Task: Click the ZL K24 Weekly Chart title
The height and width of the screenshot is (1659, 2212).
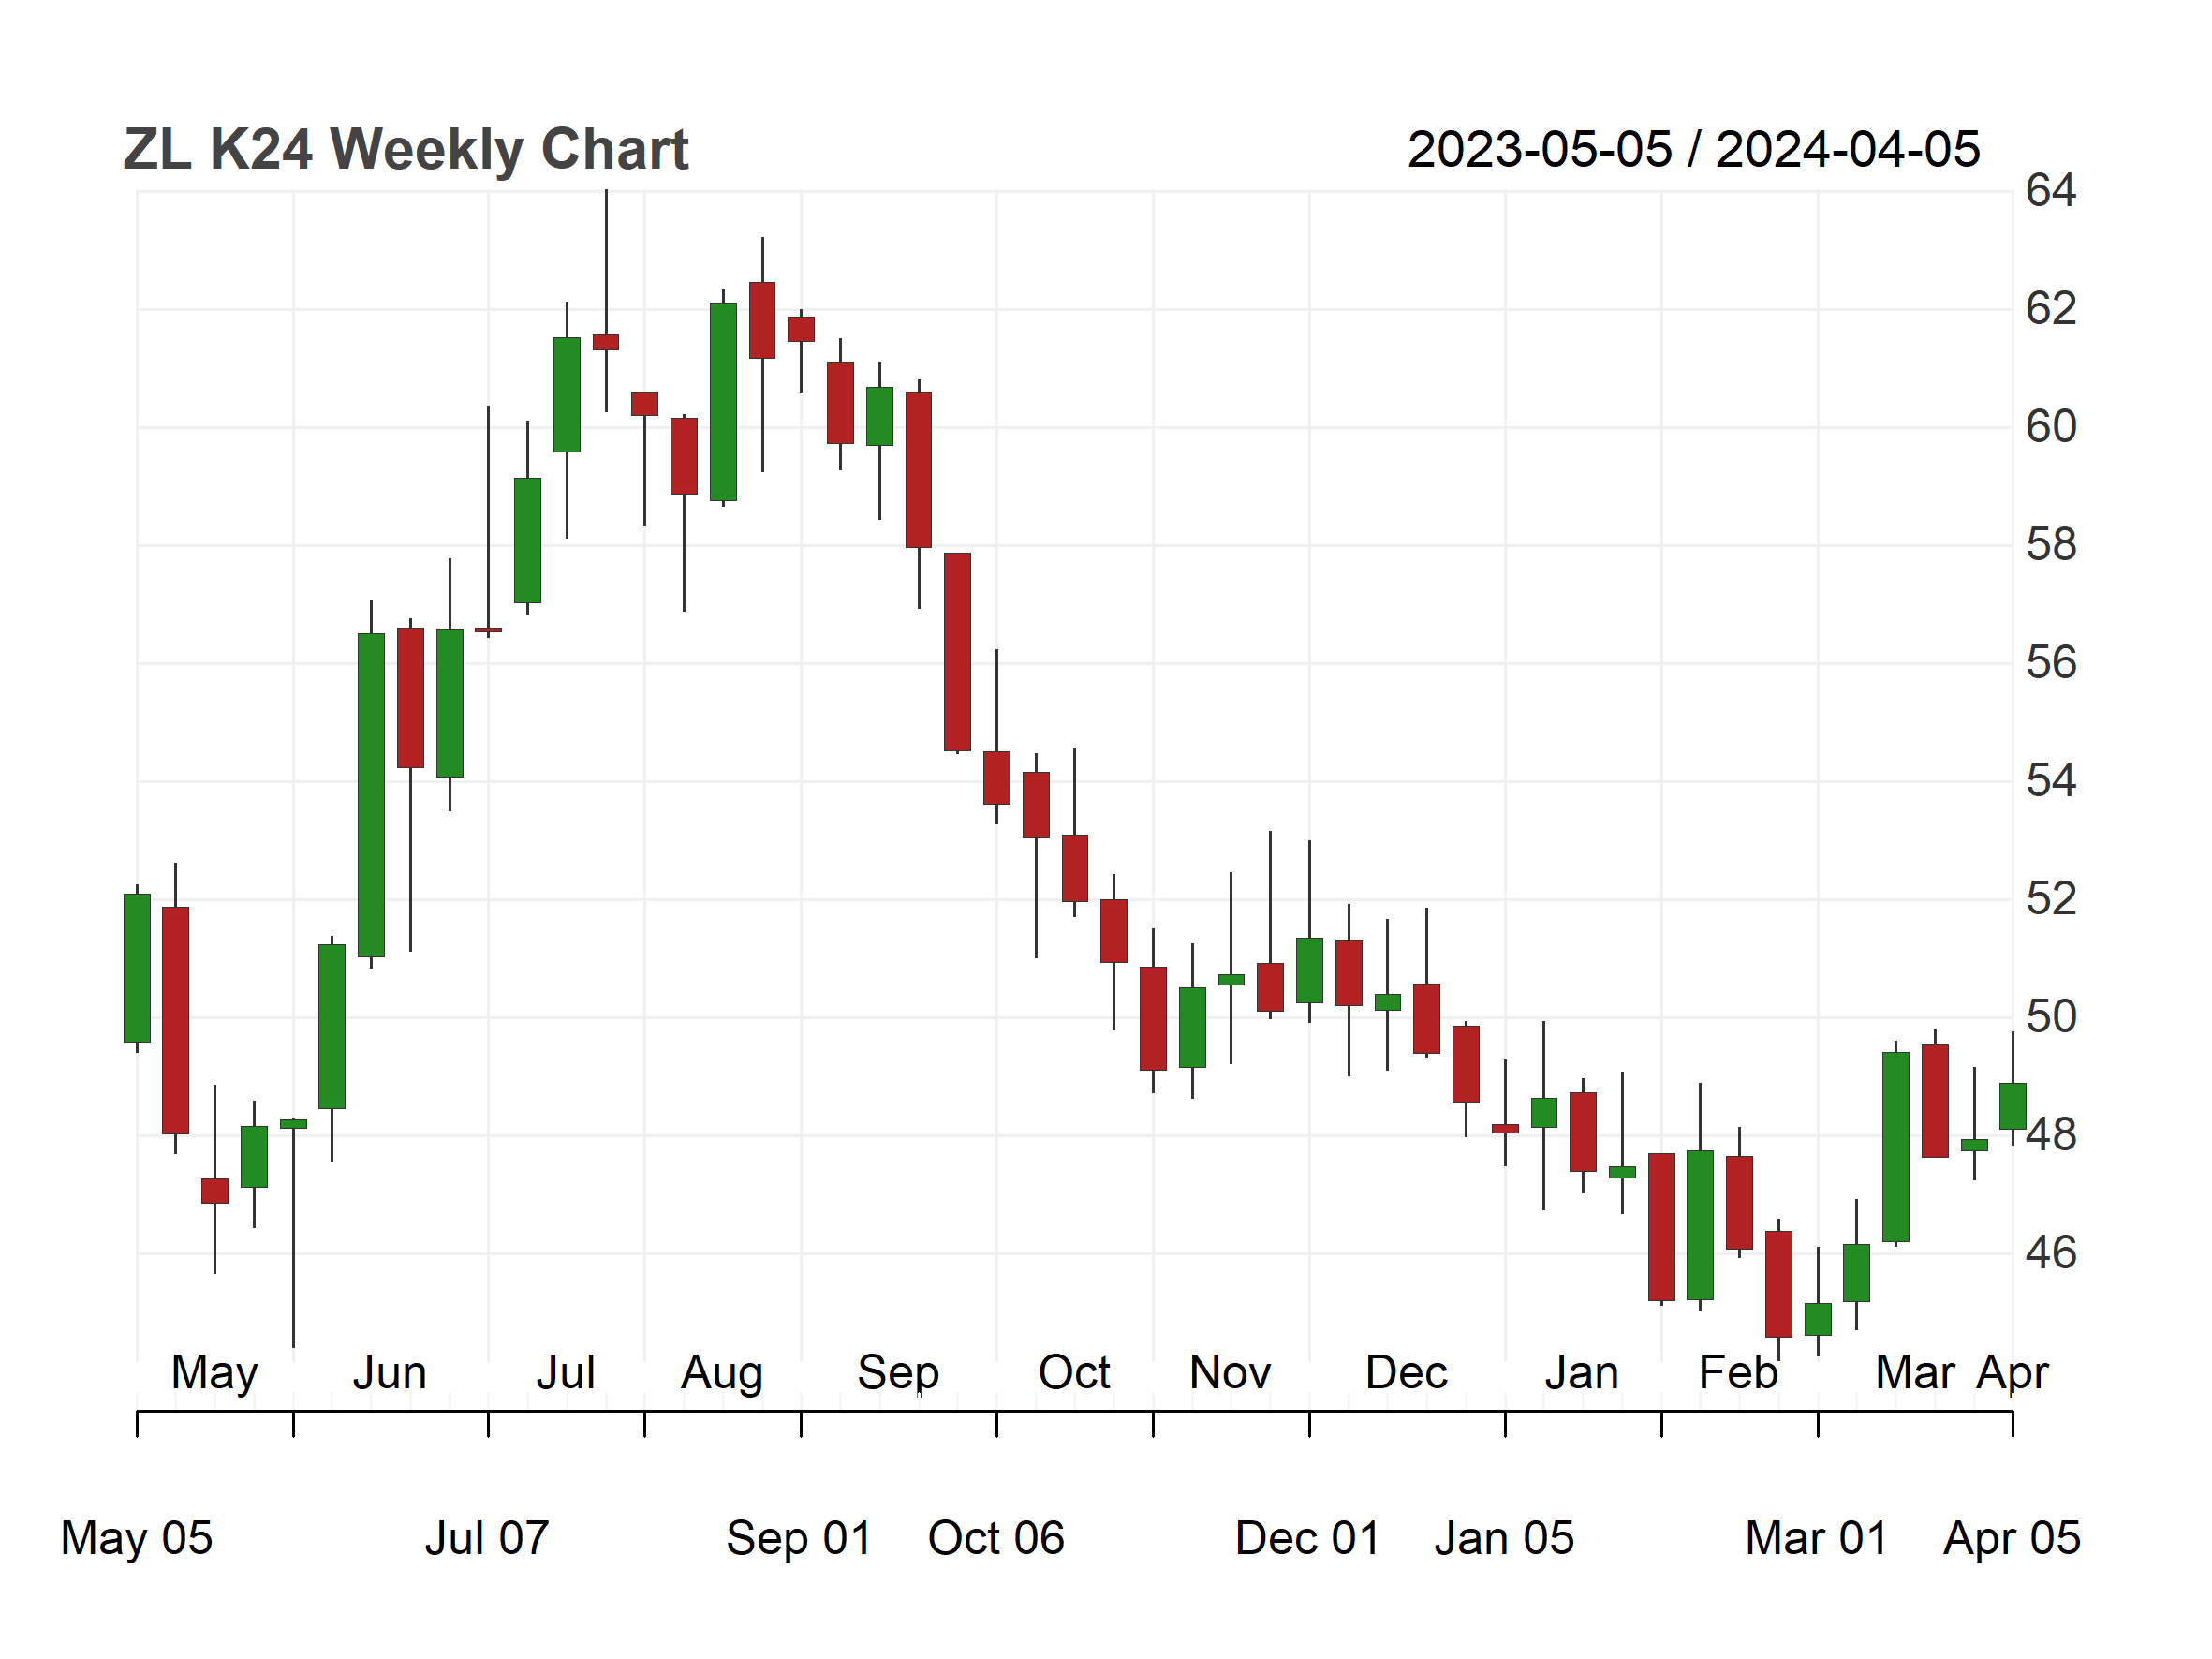Action: [x=405, y=150]
